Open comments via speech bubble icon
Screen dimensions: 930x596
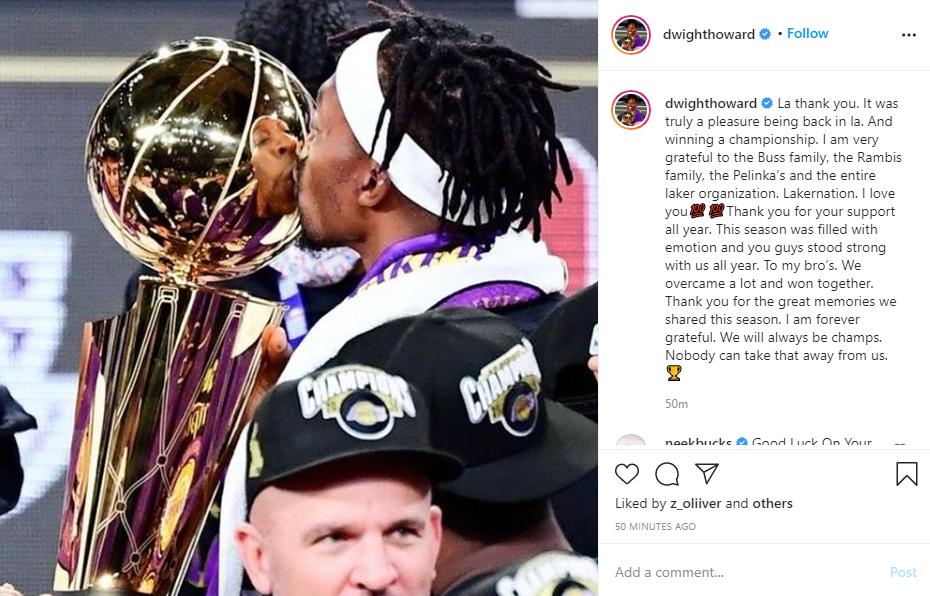[667, 474]
